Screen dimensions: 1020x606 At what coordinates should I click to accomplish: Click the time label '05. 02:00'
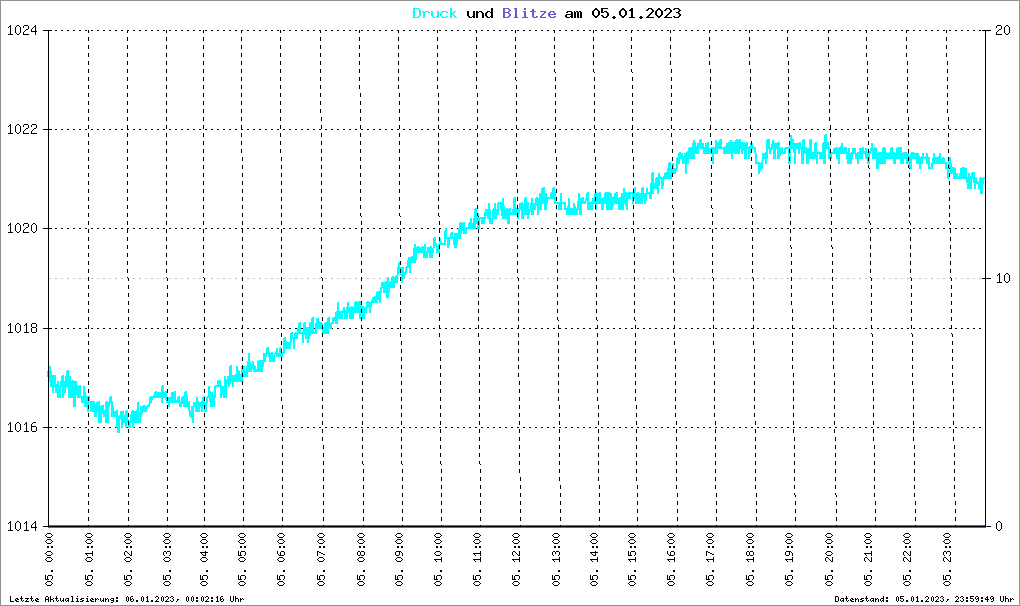tap(128, 560)
